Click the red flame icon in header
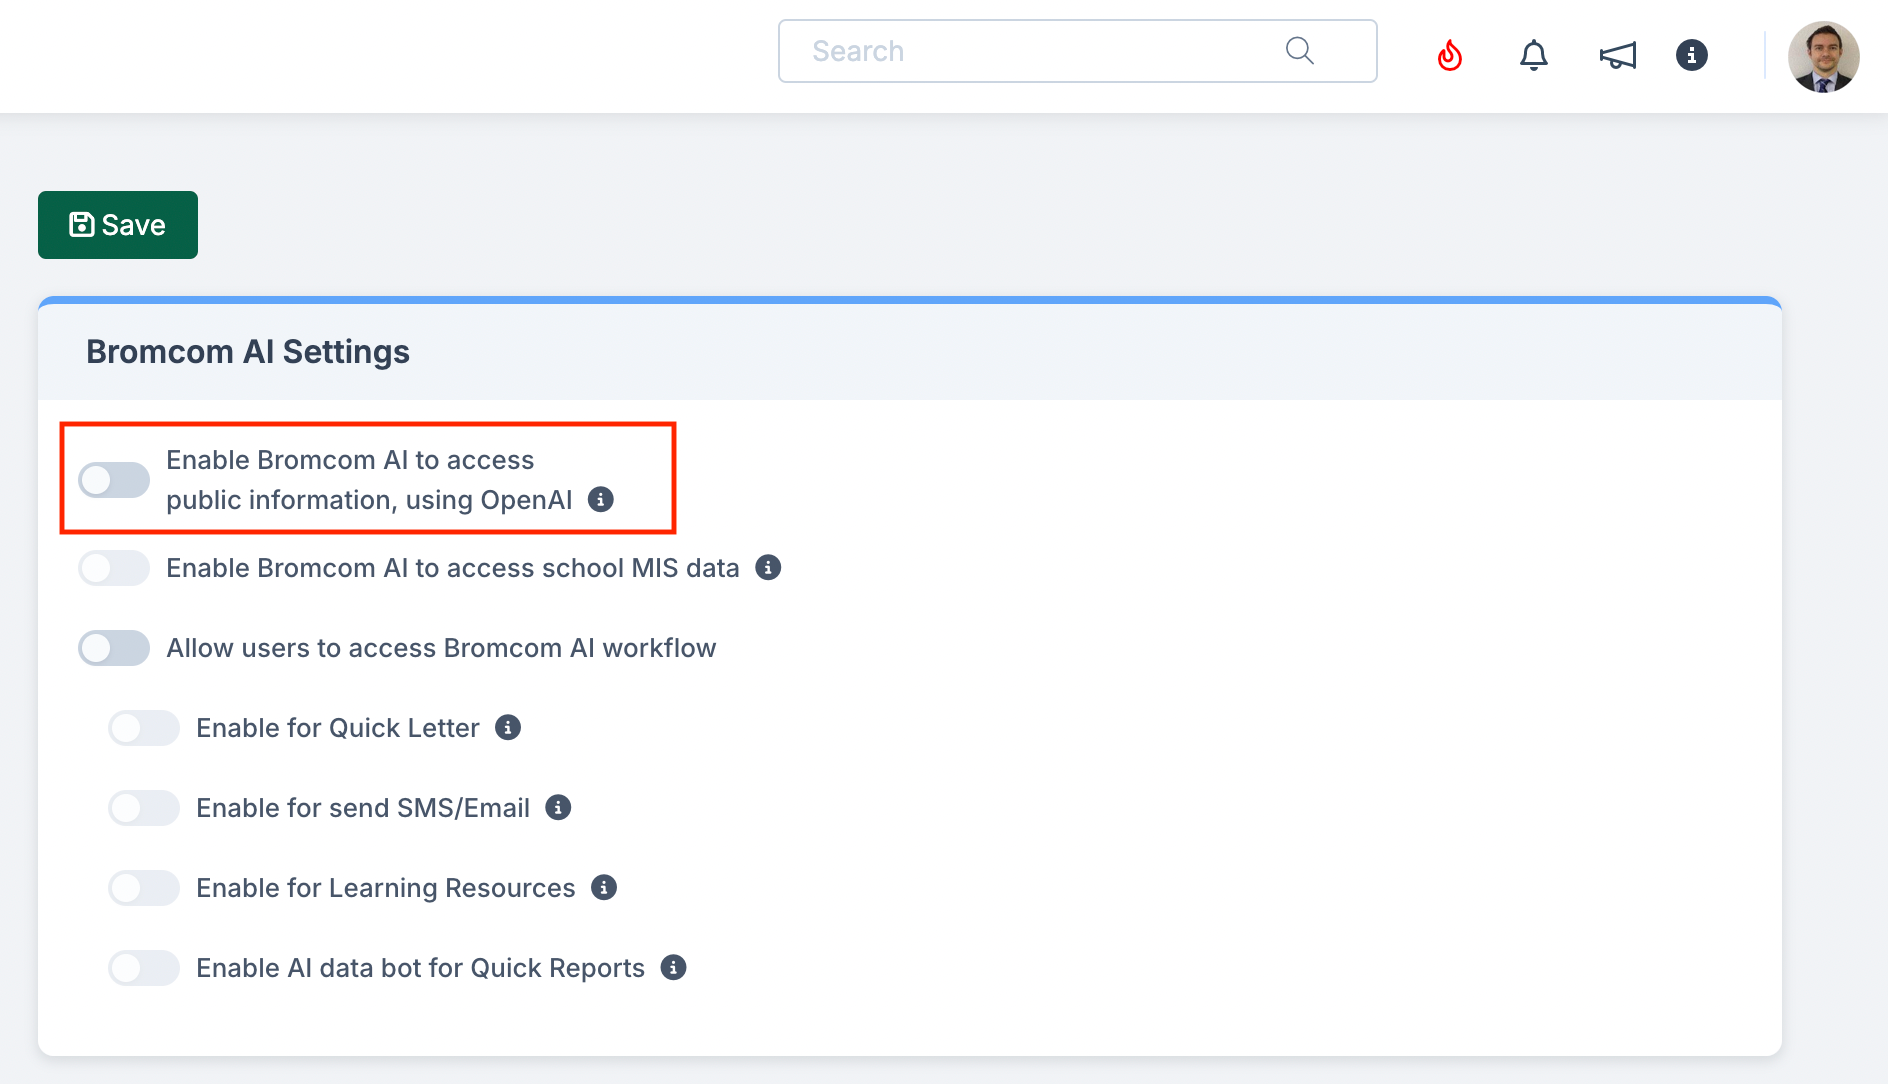 click(x=1449, y=55)
